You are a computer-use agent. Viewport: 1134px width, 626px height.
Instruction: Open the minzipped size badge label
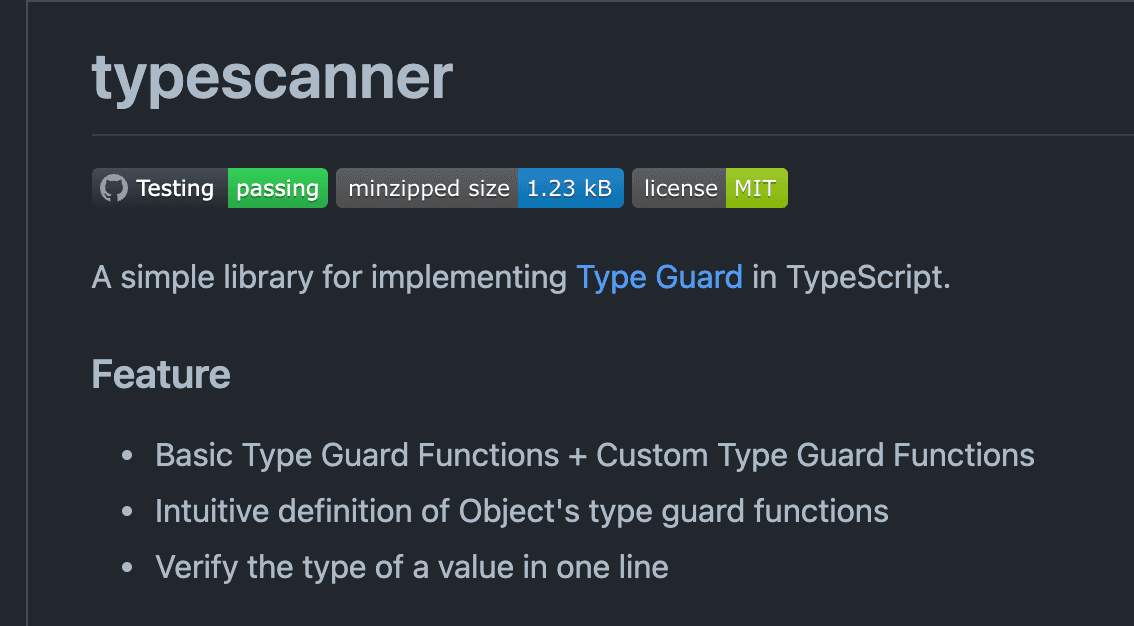tap(427, 188)
